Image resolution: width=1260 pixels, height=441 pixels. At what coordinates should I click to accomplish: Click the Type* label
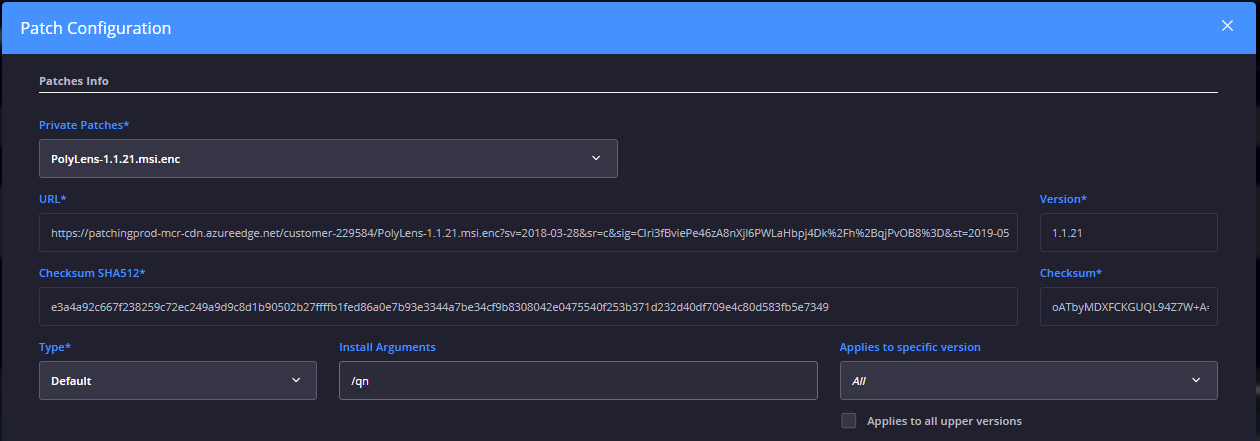click(55, 347)
